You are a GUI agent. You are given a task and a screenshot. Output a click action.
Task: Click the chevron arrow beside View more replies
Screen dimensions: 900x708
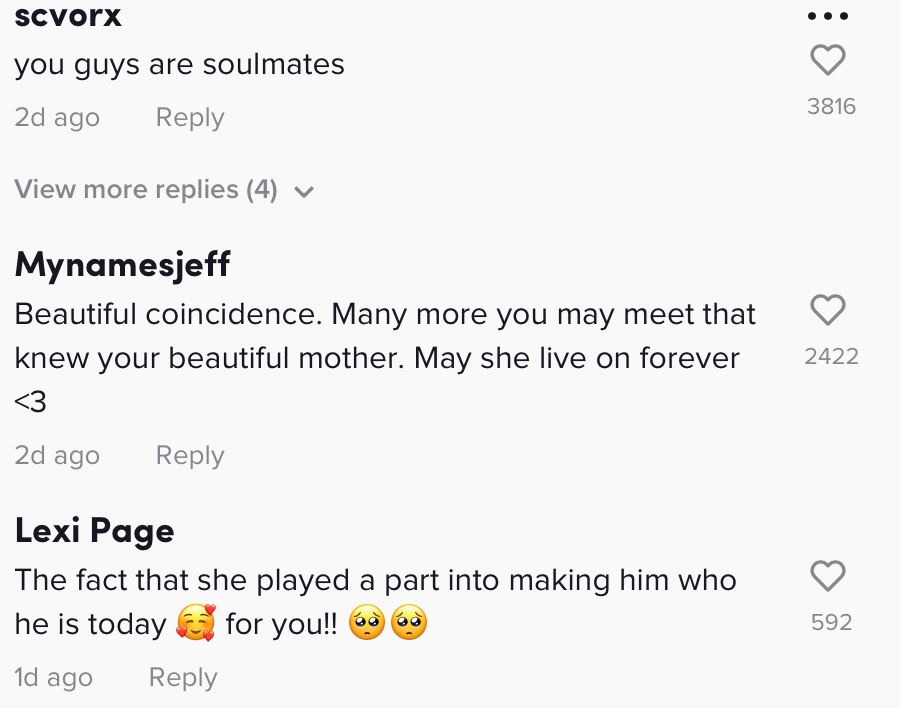(x=305, y=192)
